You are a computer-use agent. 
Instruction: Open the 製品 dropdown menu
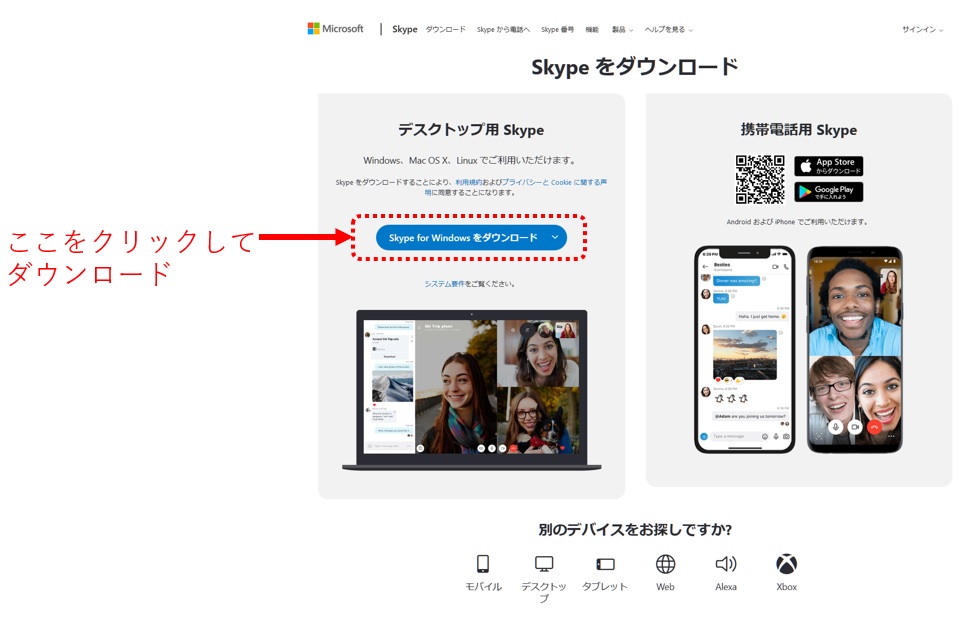623,30
